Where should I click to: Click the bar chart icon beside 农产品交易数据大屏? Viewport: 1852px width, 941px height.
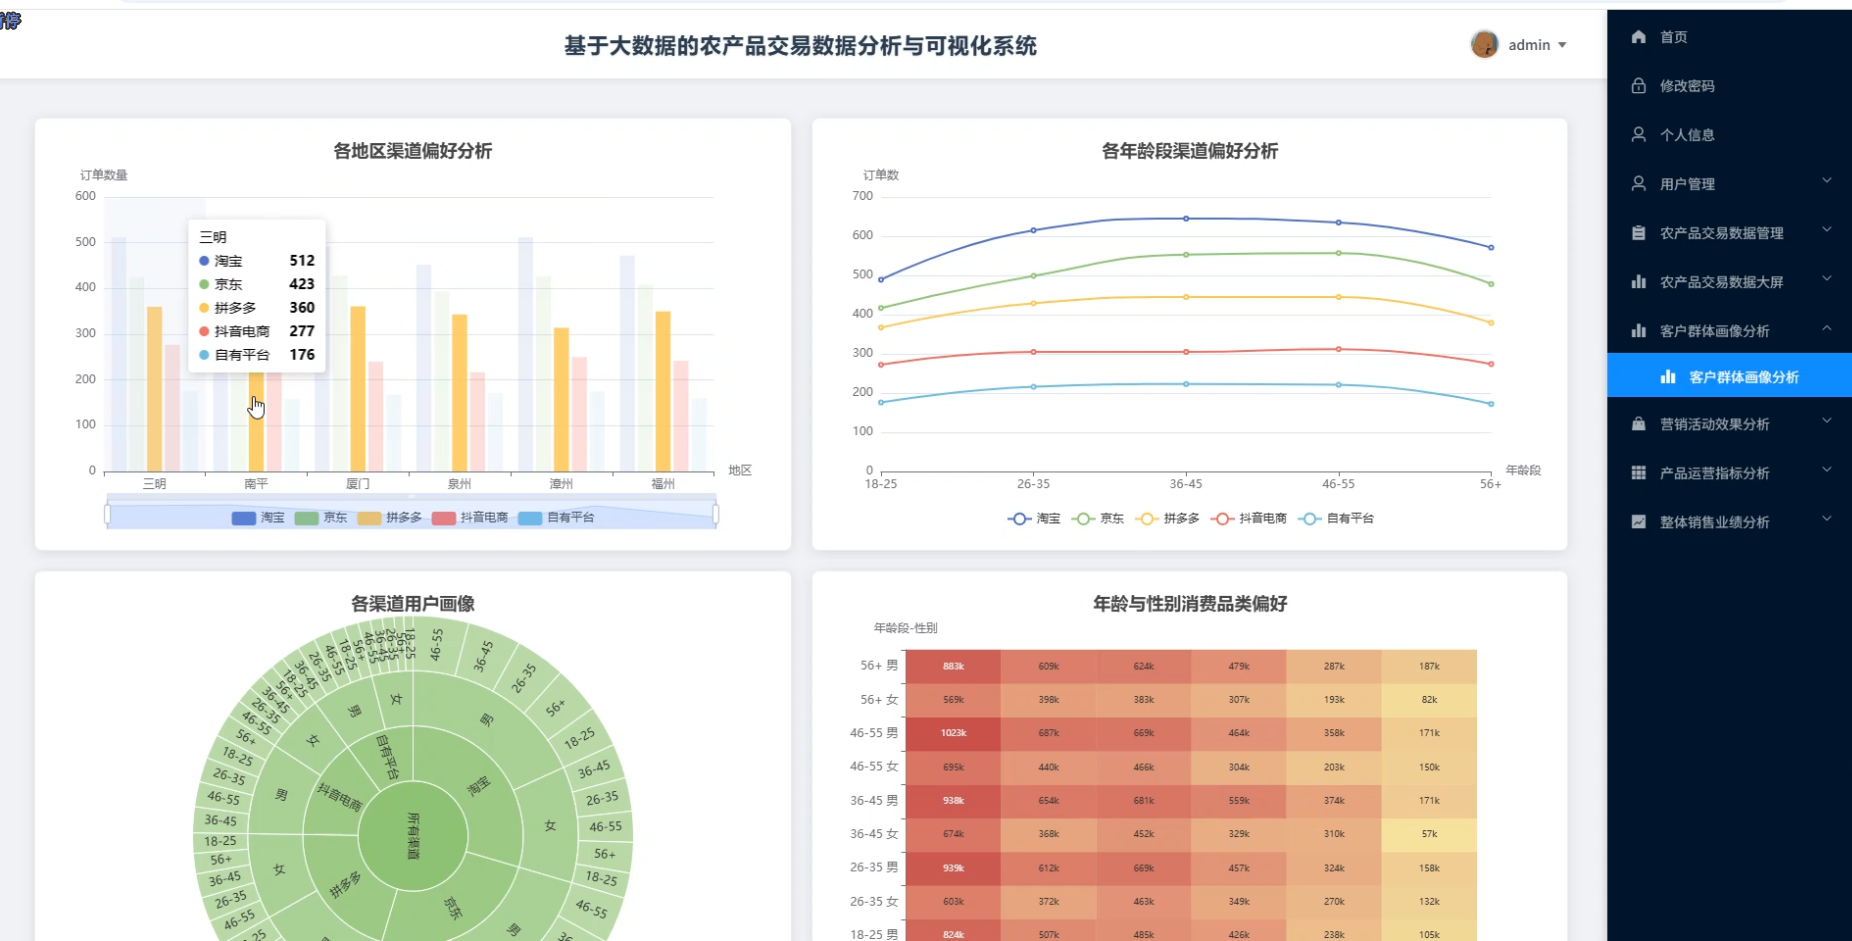[x=1638, y=282]
